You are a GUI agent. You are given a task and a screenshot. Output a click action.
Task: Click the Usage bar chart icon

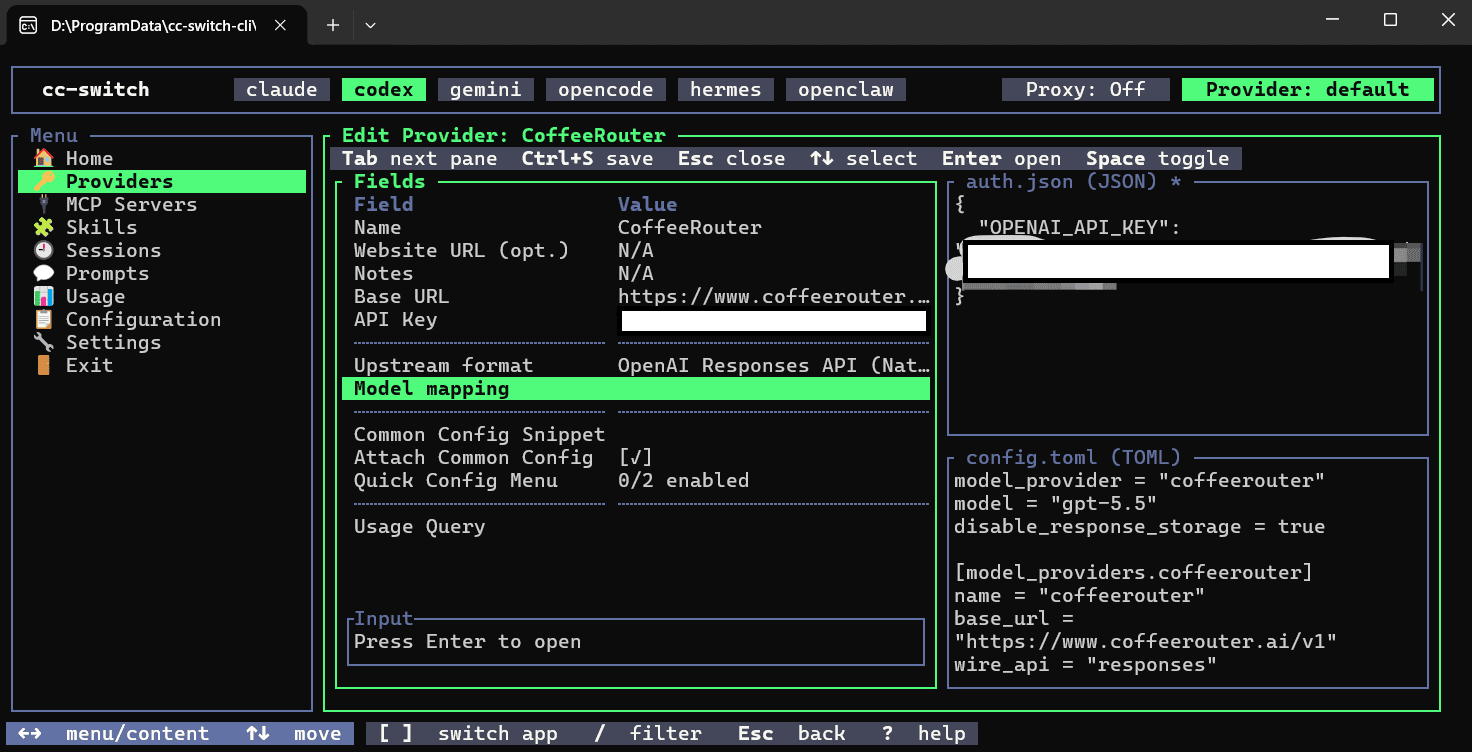[x=43, y=296]
